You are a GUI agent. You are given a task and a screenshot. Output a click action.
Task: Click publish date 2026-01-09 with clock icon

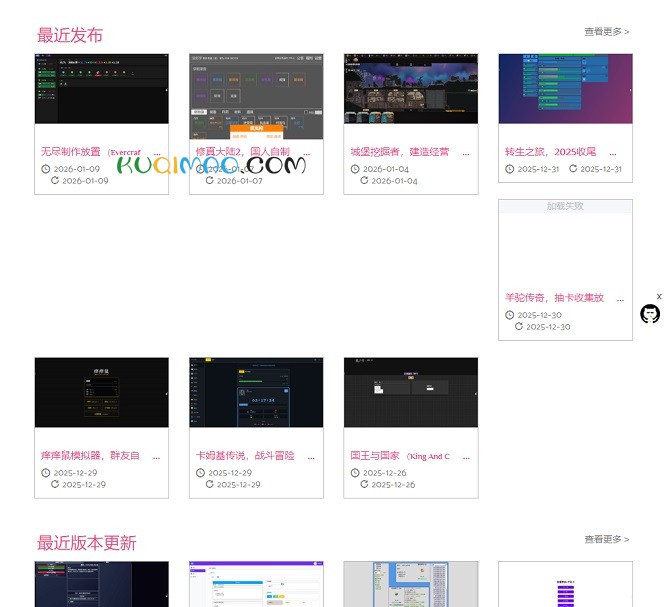pos(77,169)
